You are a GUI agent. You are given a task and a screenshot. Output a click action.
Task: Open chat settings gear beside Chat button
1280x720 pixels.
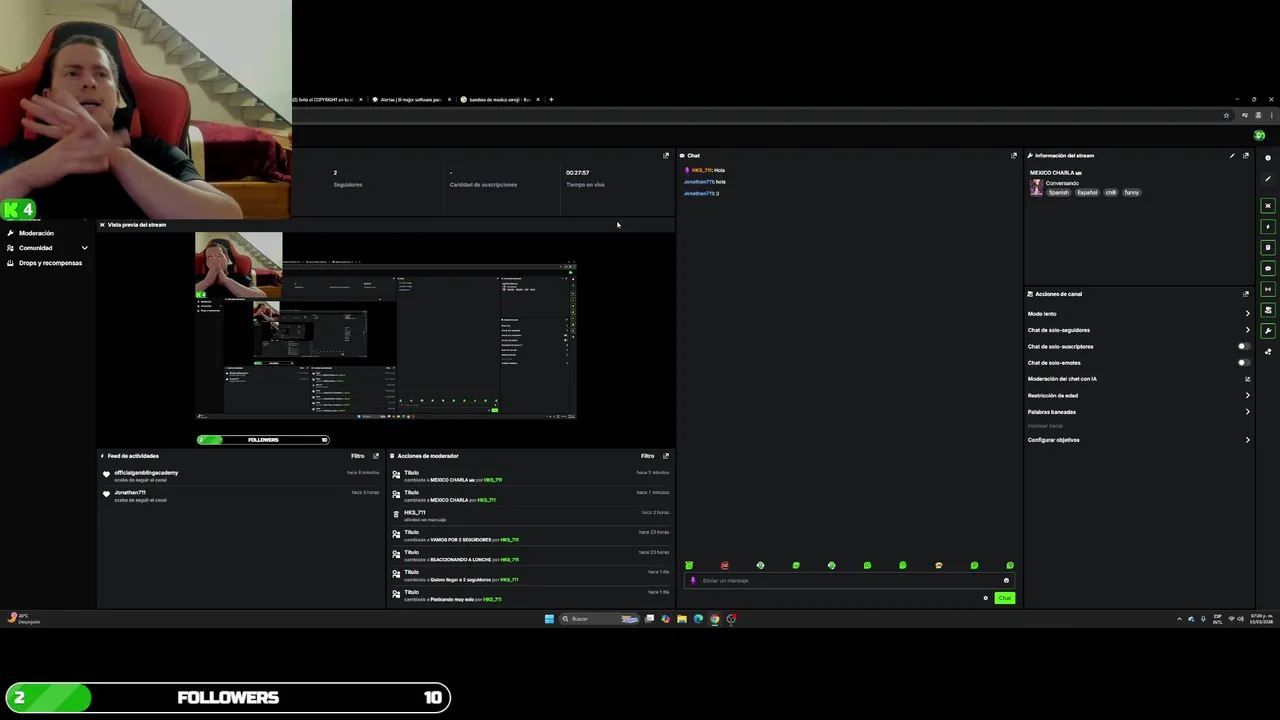coord(986,598)
